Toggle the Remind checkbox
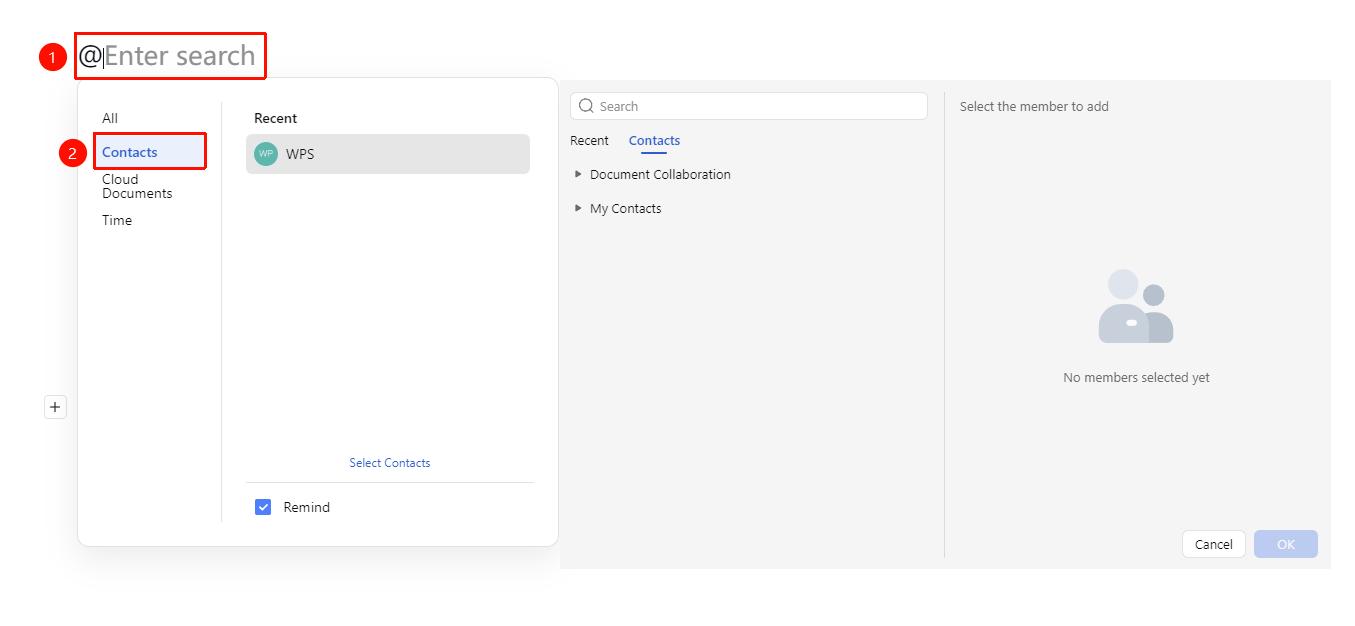 click(263, 507)
